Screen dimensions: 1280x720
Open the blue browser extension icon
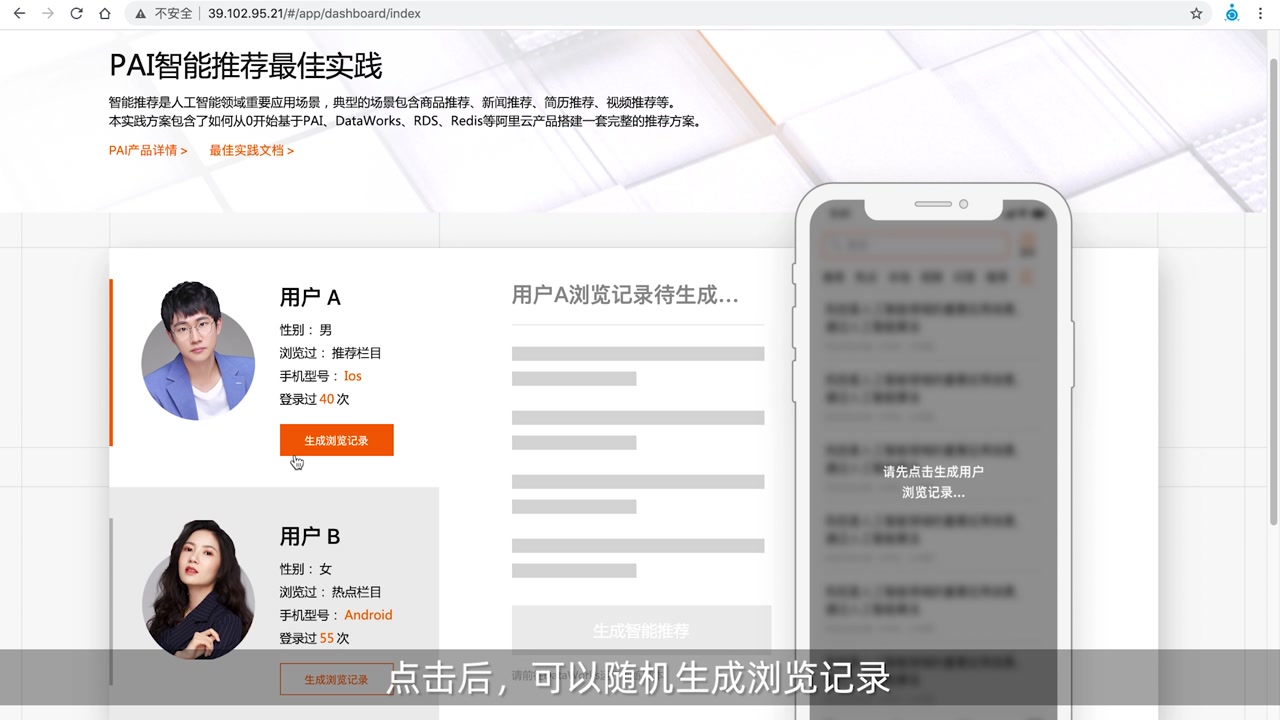1232,14
